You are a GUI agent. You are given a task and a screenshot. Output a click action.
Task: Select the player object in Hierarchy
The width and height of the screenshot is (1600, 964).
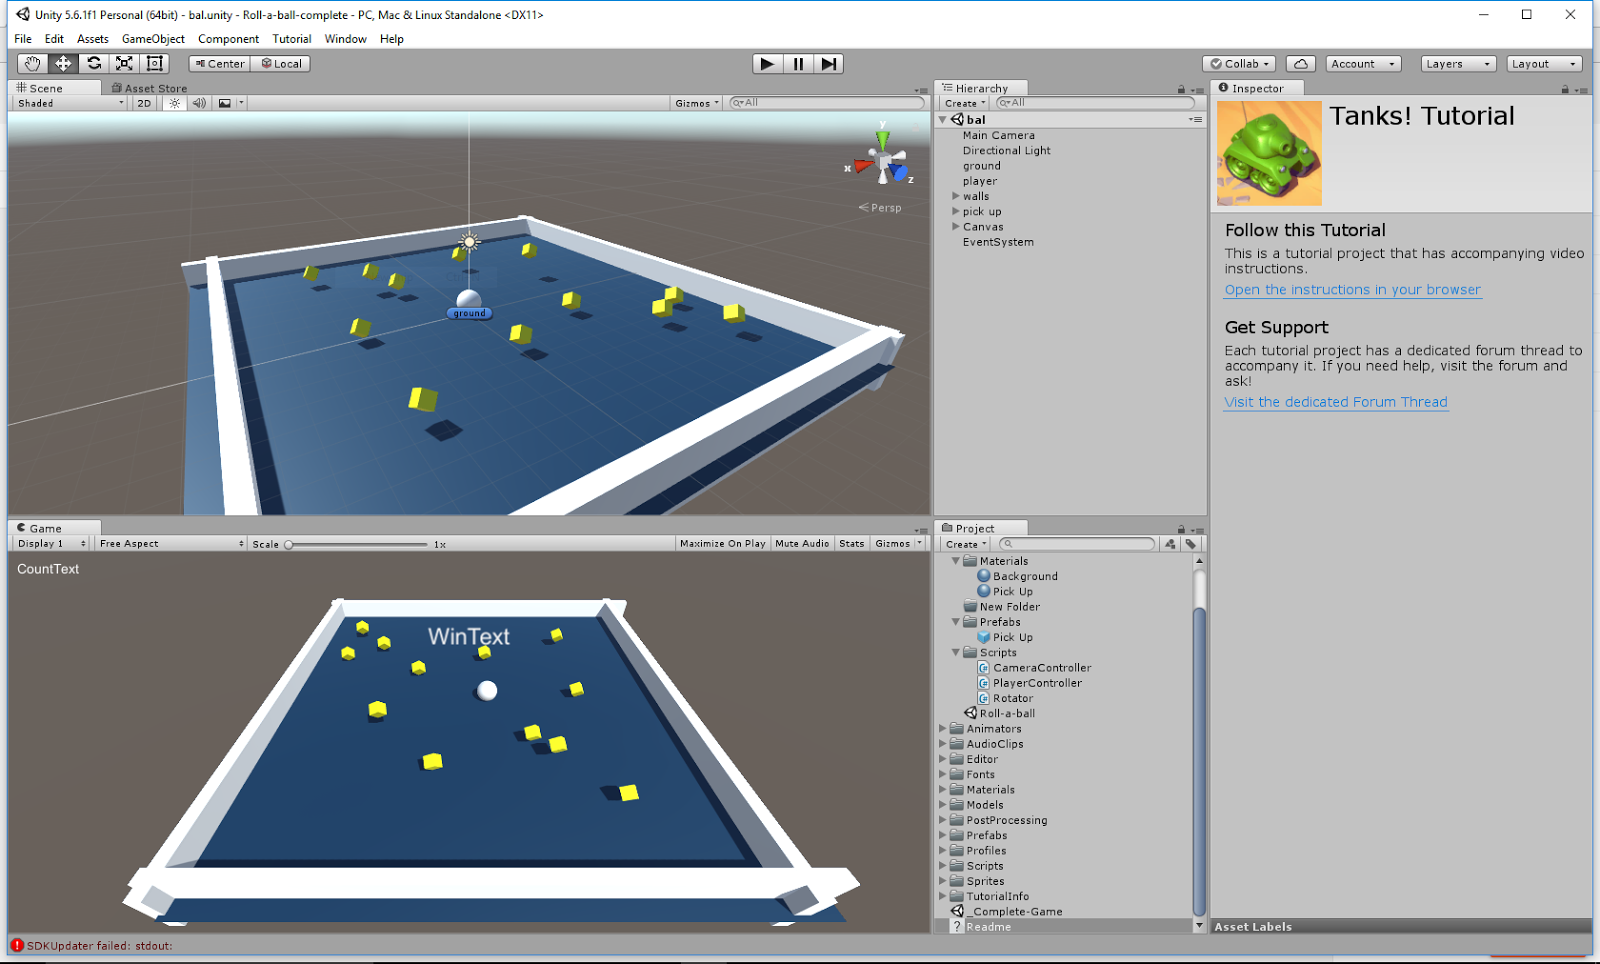click(x=980, y=181)
